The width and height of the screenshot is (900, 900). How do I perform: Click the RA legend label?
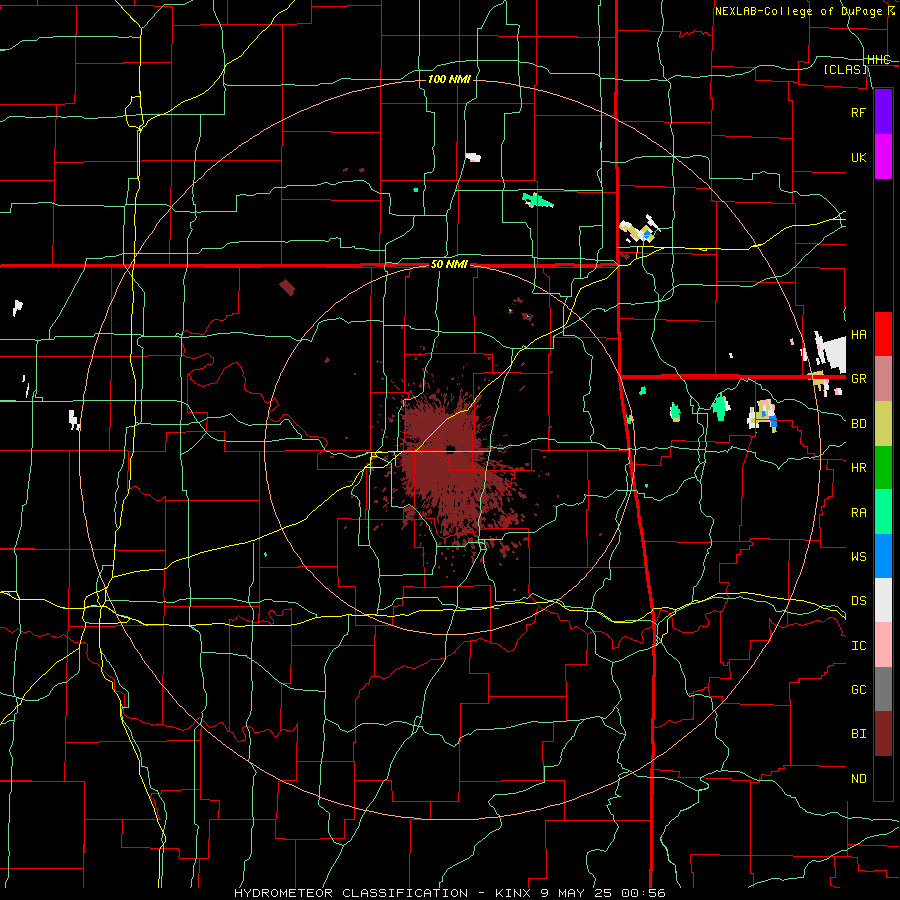click(858, 513)
